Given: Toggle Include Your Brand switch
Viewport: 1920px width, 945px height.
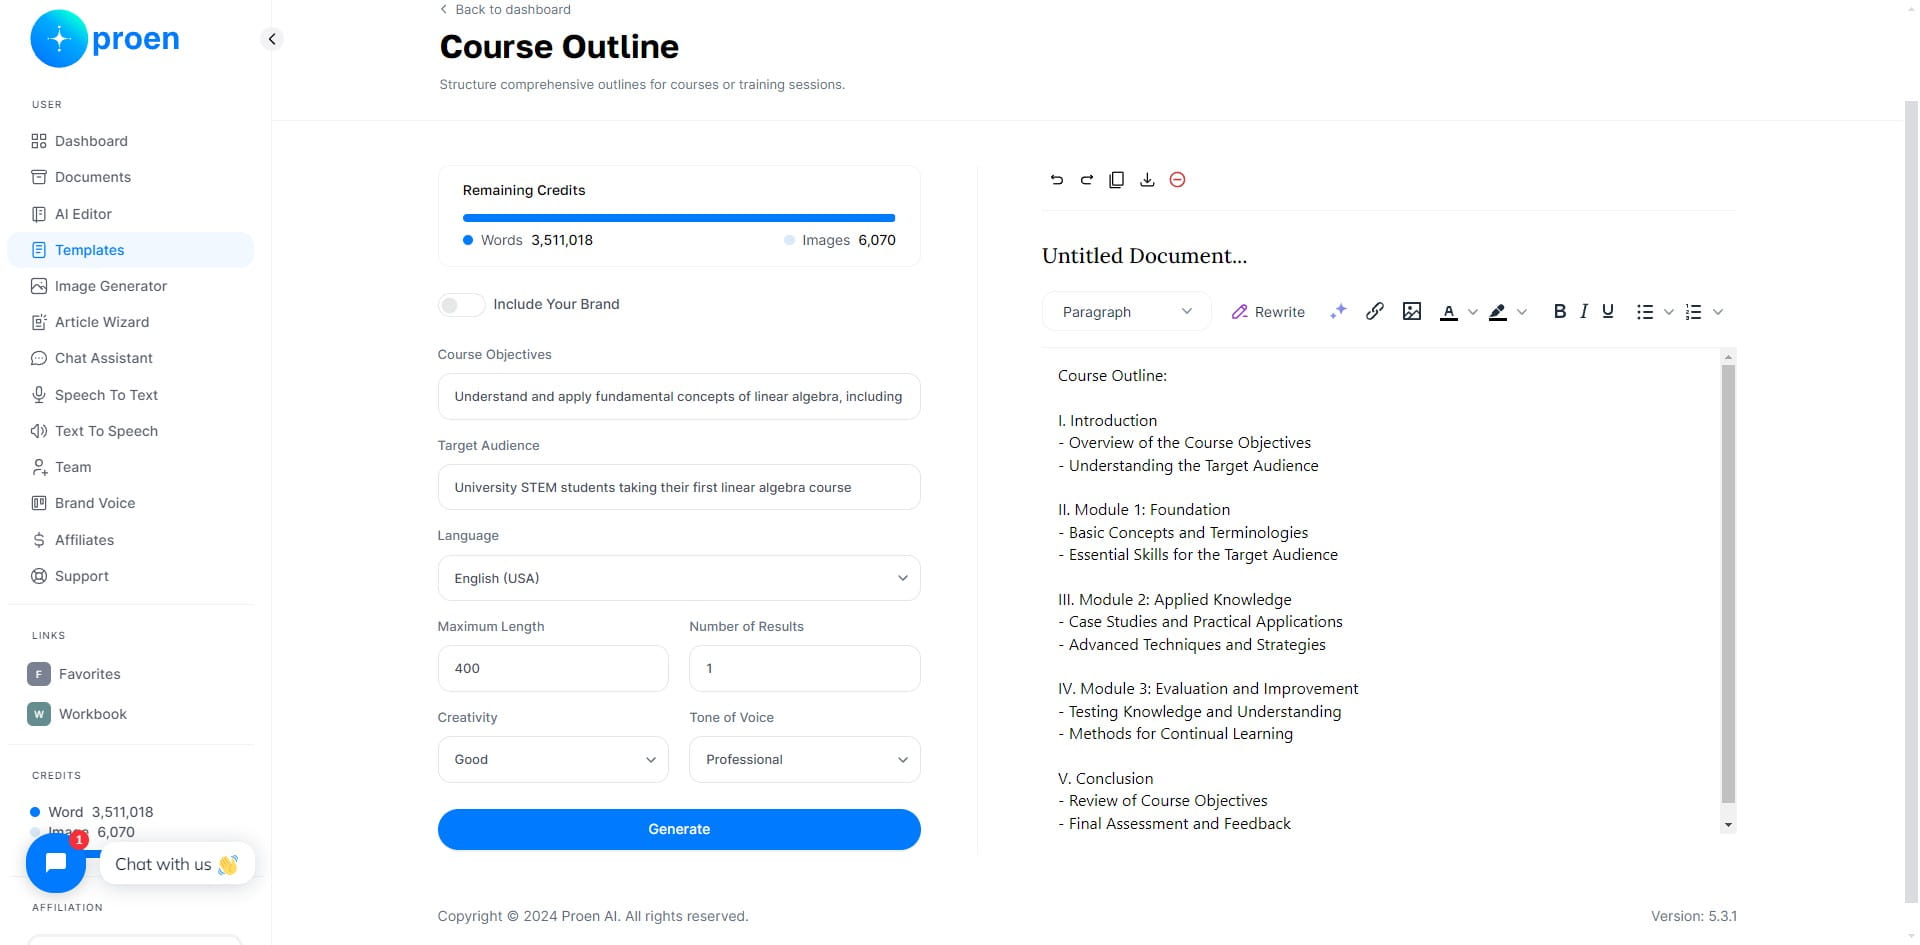Looking at the screenshot, I should pos(461,304).
